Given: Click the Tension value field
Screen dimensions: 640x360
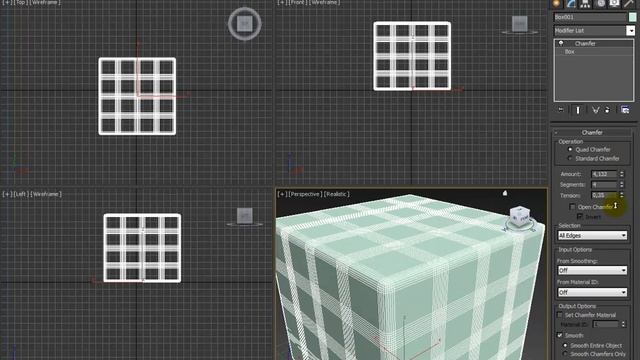Looking at the screenshot, I should [x=604, y=195].
